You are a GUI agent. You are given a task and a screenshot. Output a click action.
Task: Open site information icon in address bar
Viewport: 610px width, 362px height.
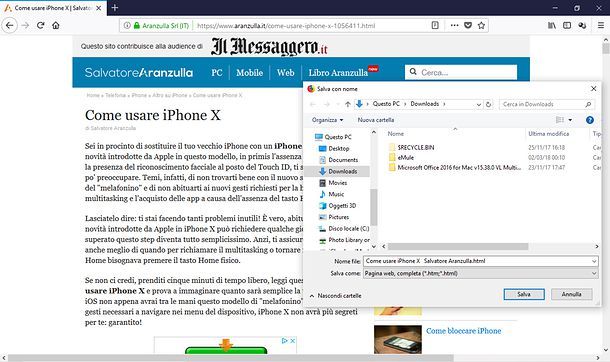pyautogui.click(x=127, y=26)
